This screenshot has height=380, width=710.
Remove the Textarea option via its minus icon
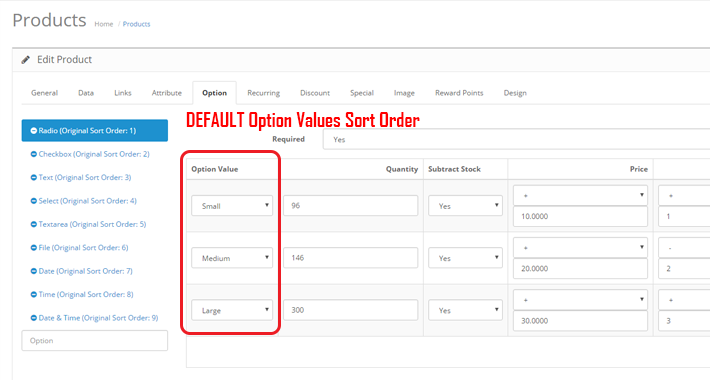pos(34,224)
